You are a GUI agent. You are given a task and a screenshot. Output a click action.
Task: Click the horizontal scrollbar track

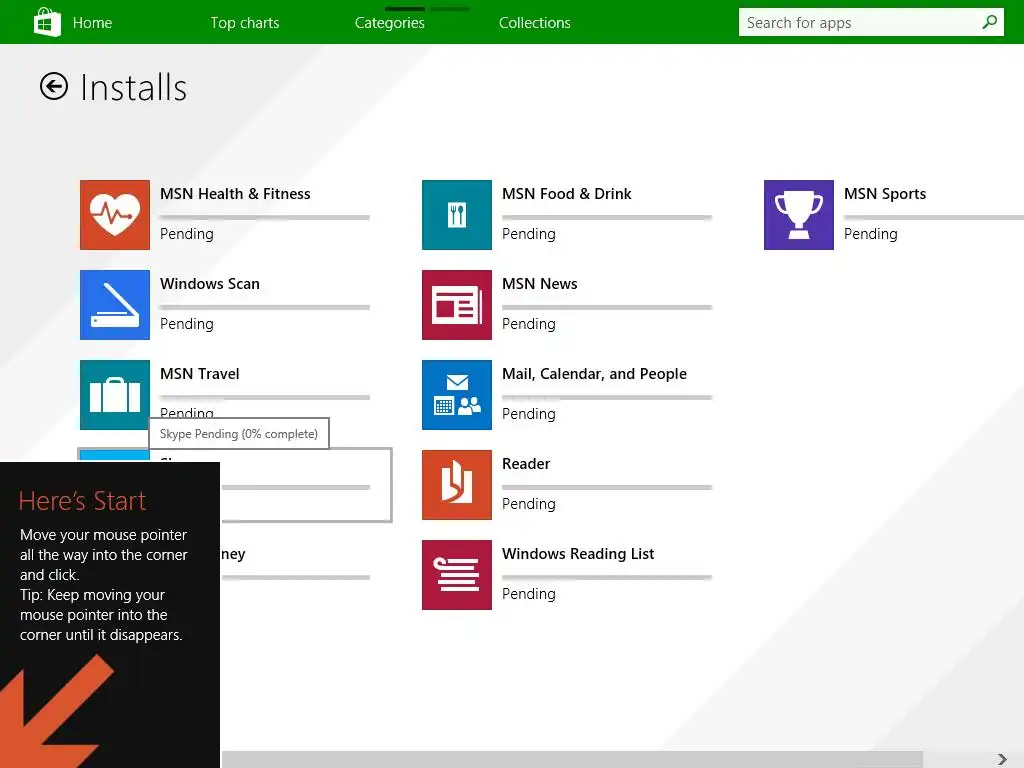572,760
